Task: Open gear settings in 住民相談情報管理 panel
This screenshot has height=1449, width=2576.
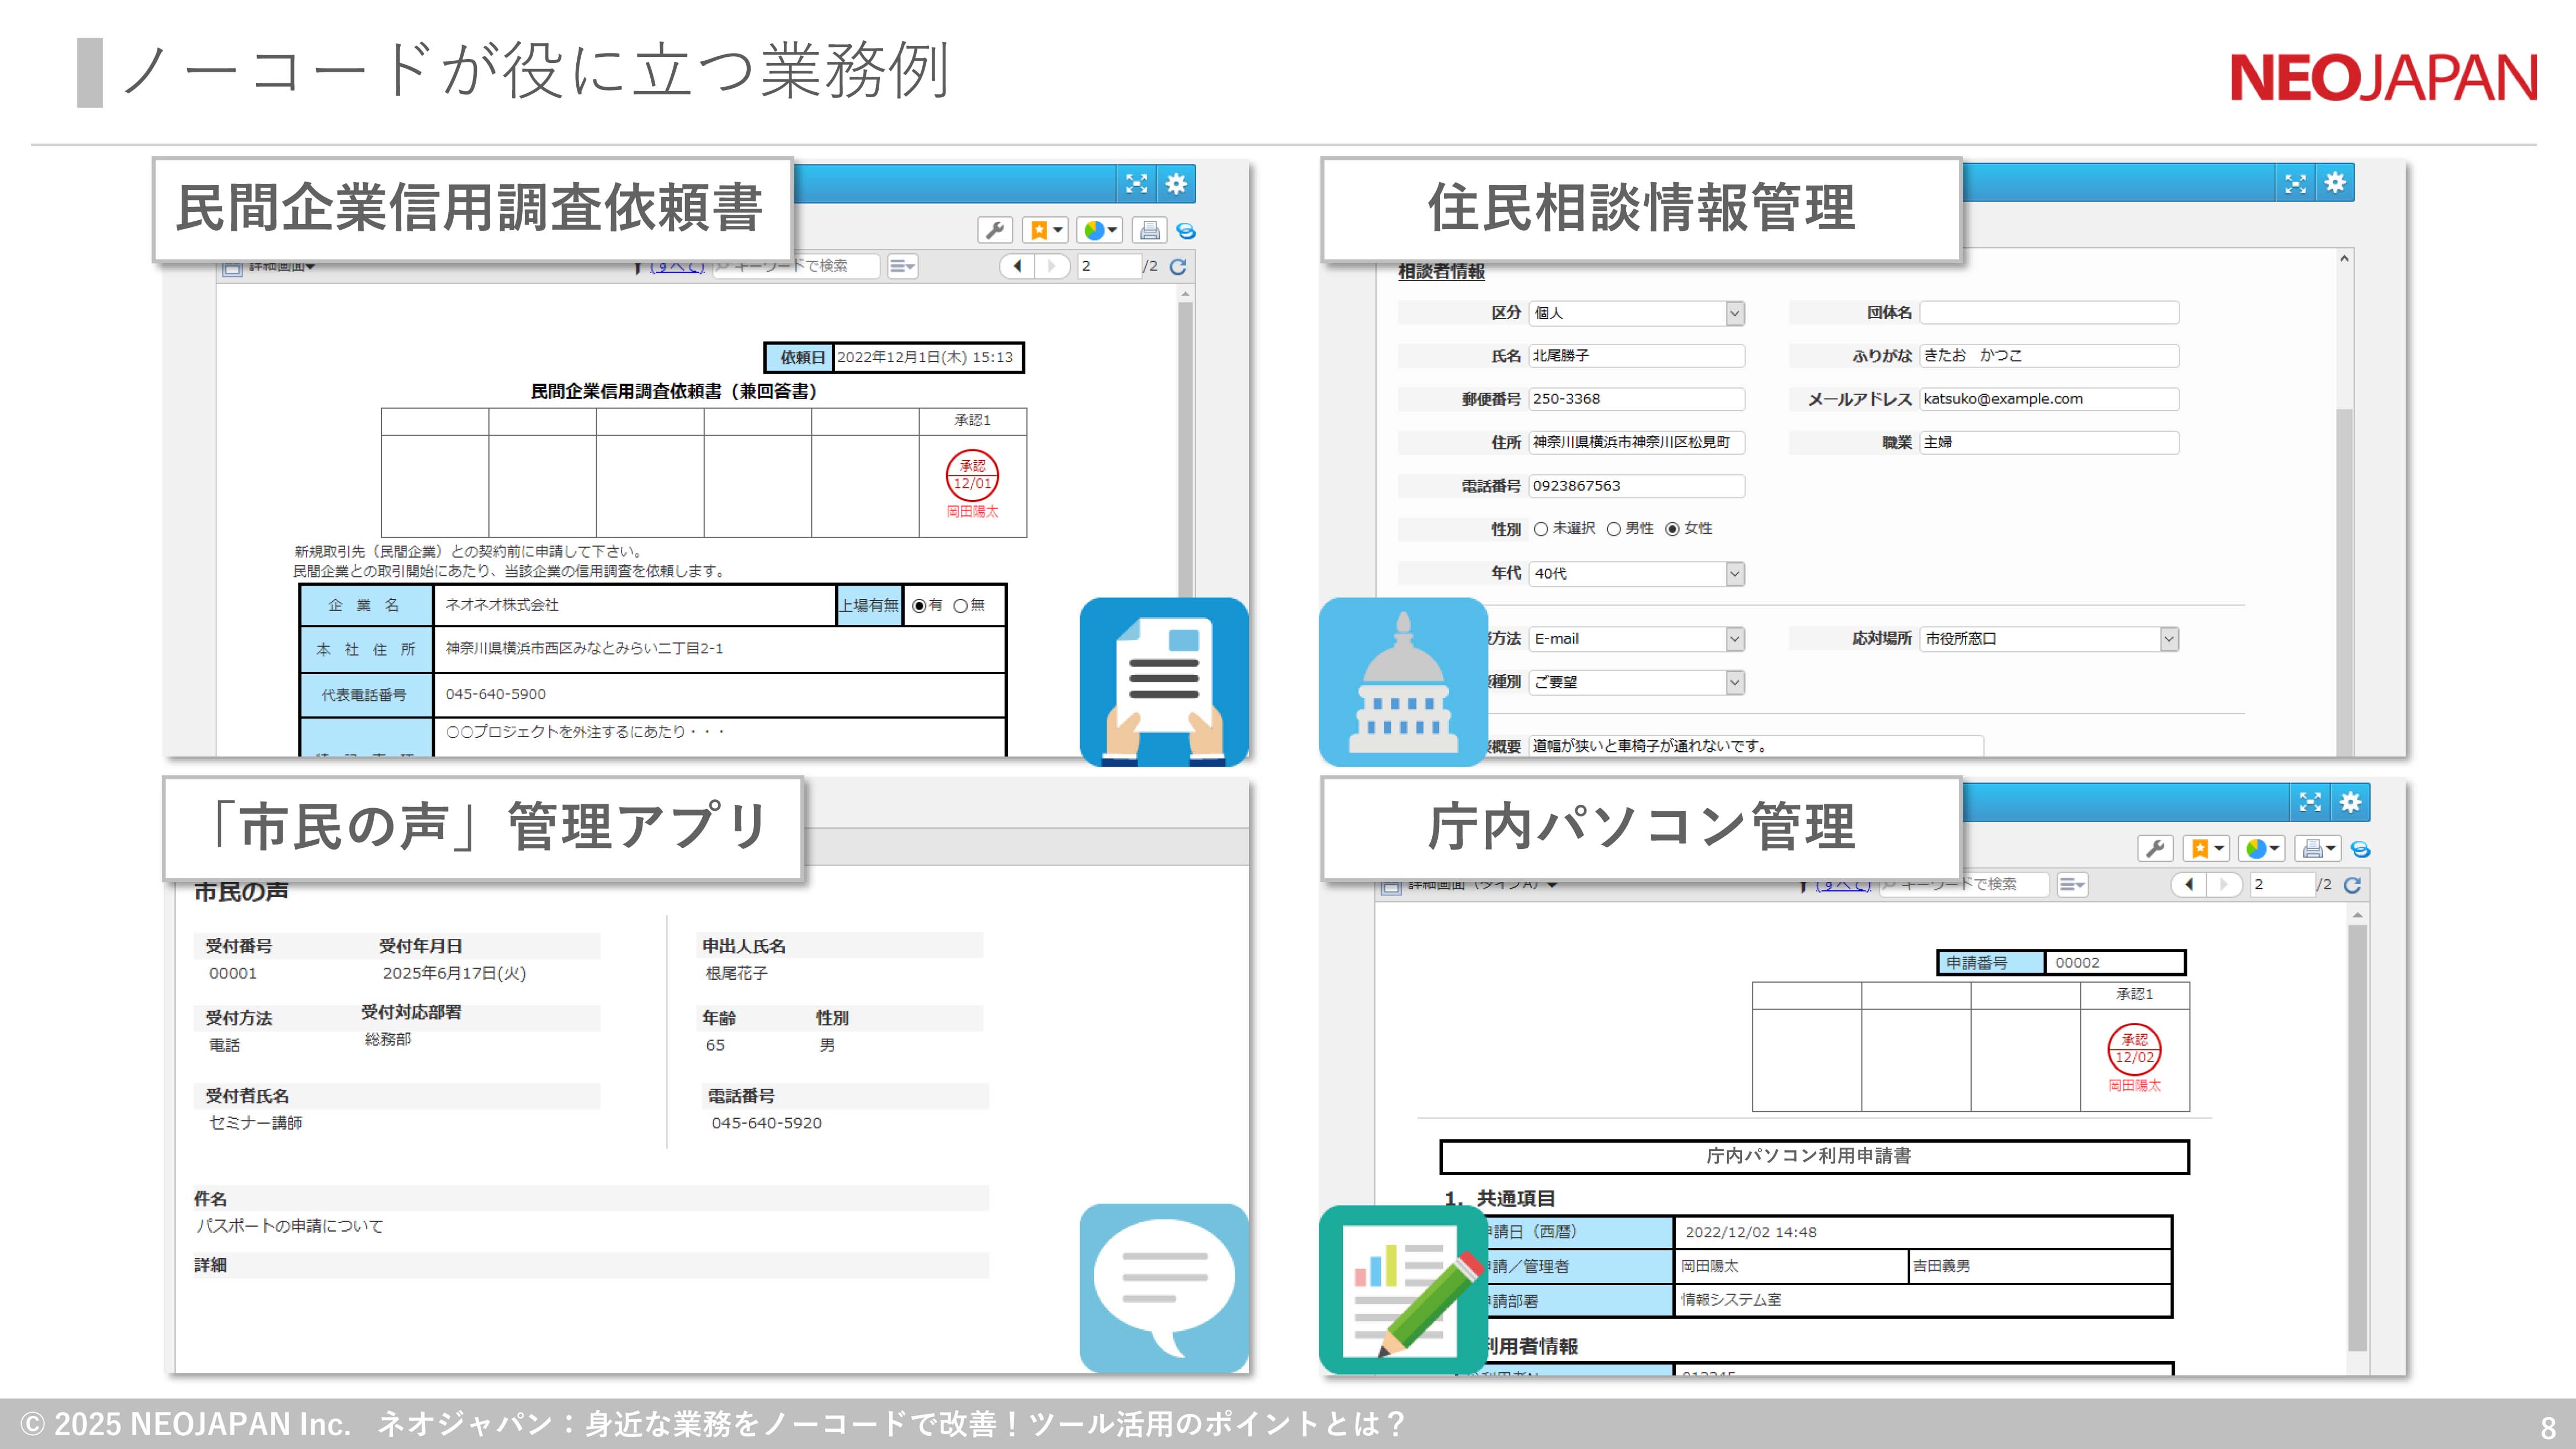Action: [x=2335, y=183]
